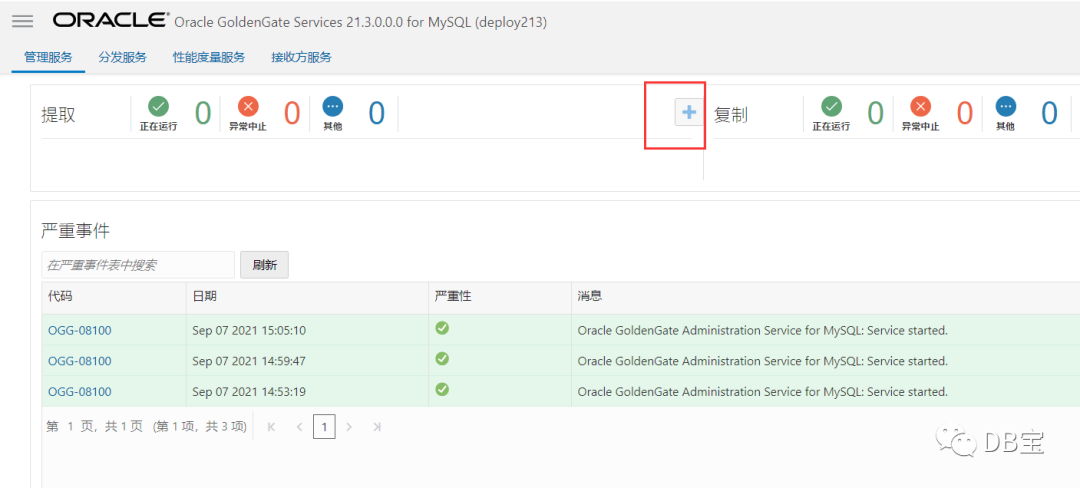1080x488 pixels.
Task: Click date Sep 07 2021 15:05:10
Action: coord(249,330)
